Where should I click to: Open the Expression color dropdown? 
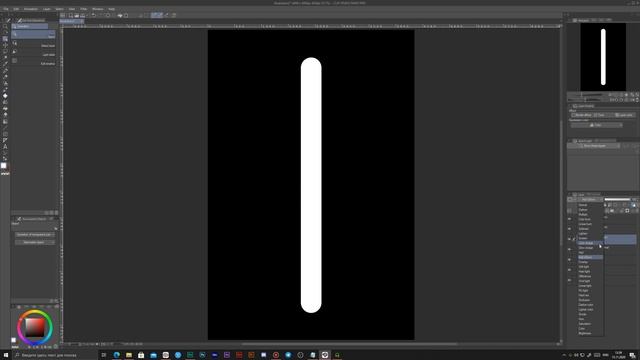click(x=596, y=125)
